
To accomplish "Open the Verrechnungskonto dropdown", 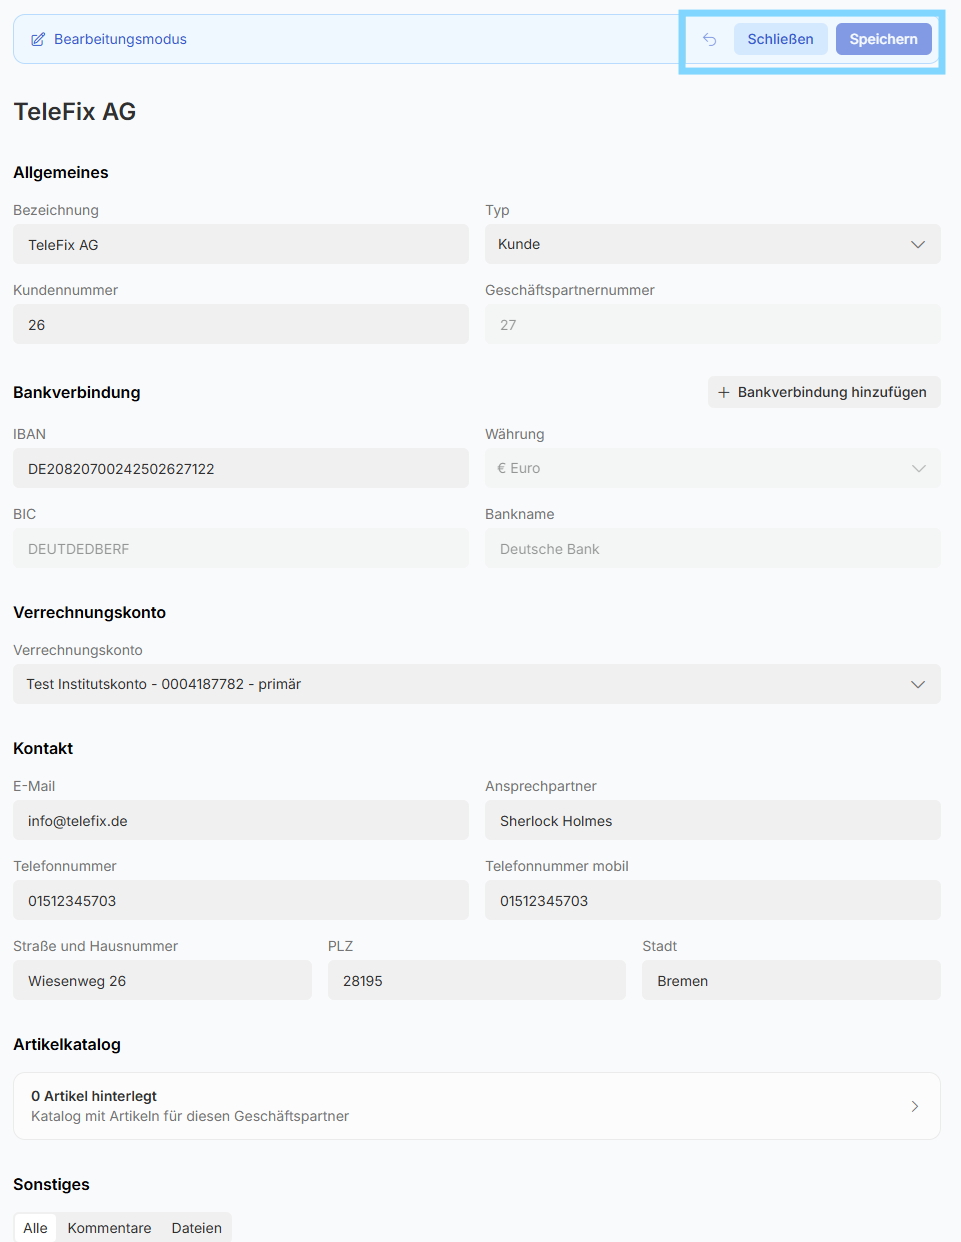I will click(x=476, y=685).
